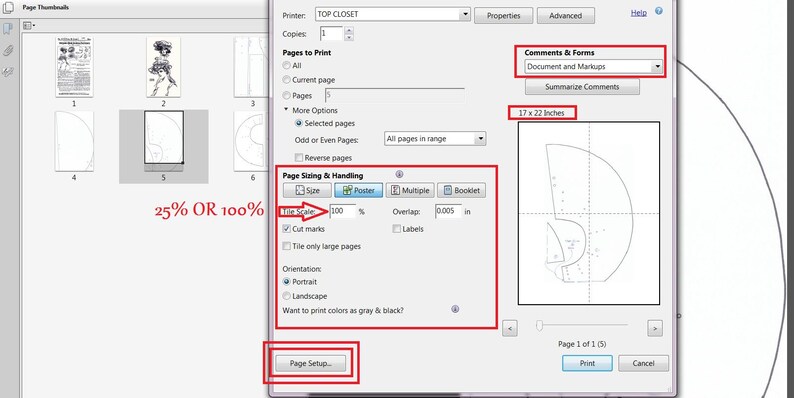
Task: Click the blue help question mark icon
Action: tap(658, 11)
